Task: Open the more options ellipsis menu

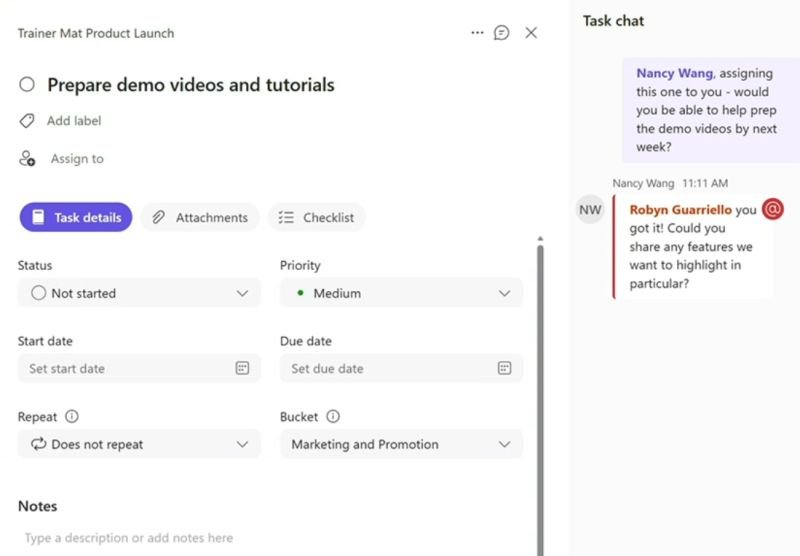Action: click(477, 33)
